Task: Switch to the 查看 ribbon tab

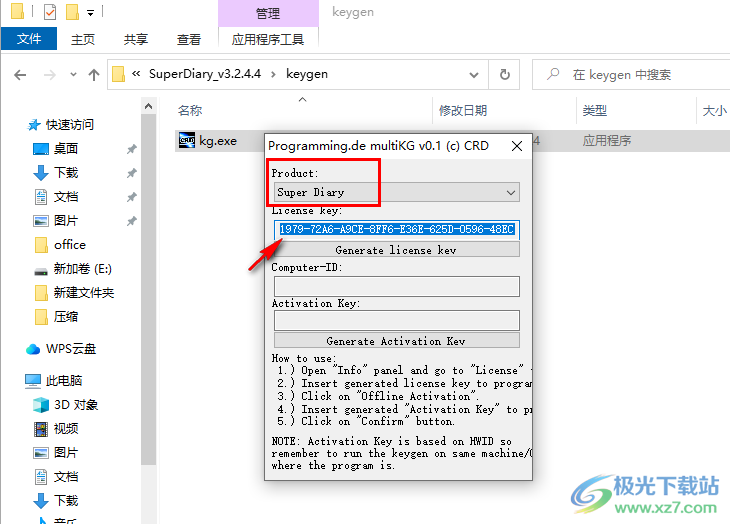Action: click(189, 39)
